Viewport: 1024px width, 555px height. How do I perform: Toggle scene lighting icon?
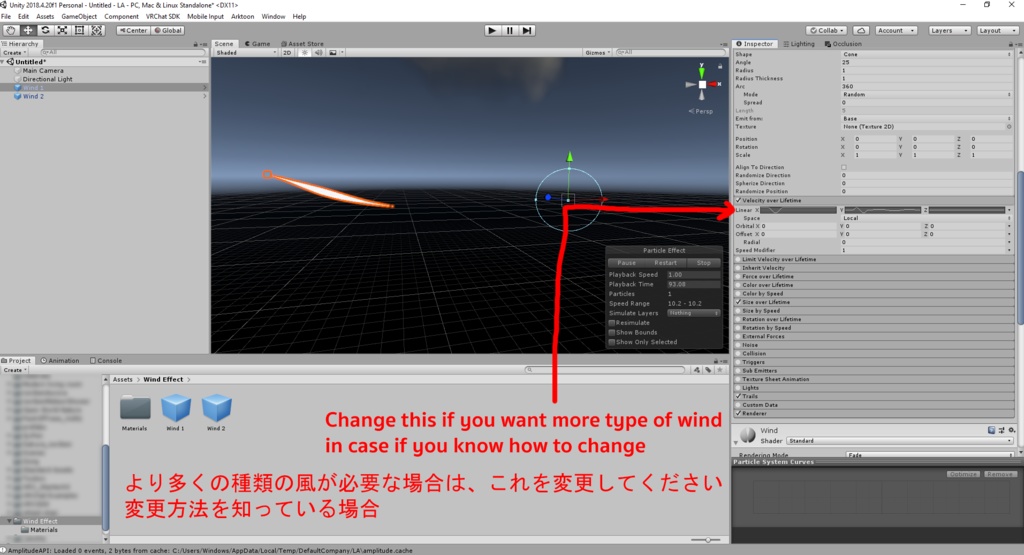click(304, 52)
